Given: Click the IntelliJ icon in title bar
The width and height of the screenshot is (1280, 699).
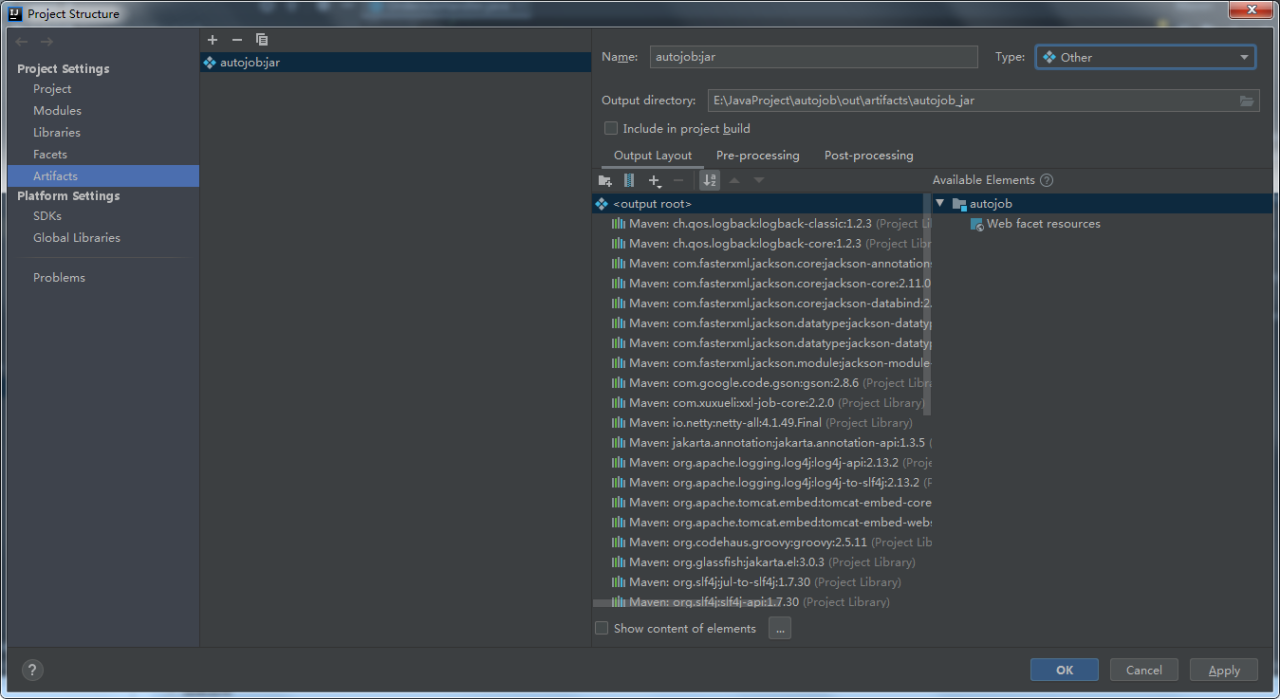Looking at the screenshot, I should pyautogui.click(x=16, y=14).
